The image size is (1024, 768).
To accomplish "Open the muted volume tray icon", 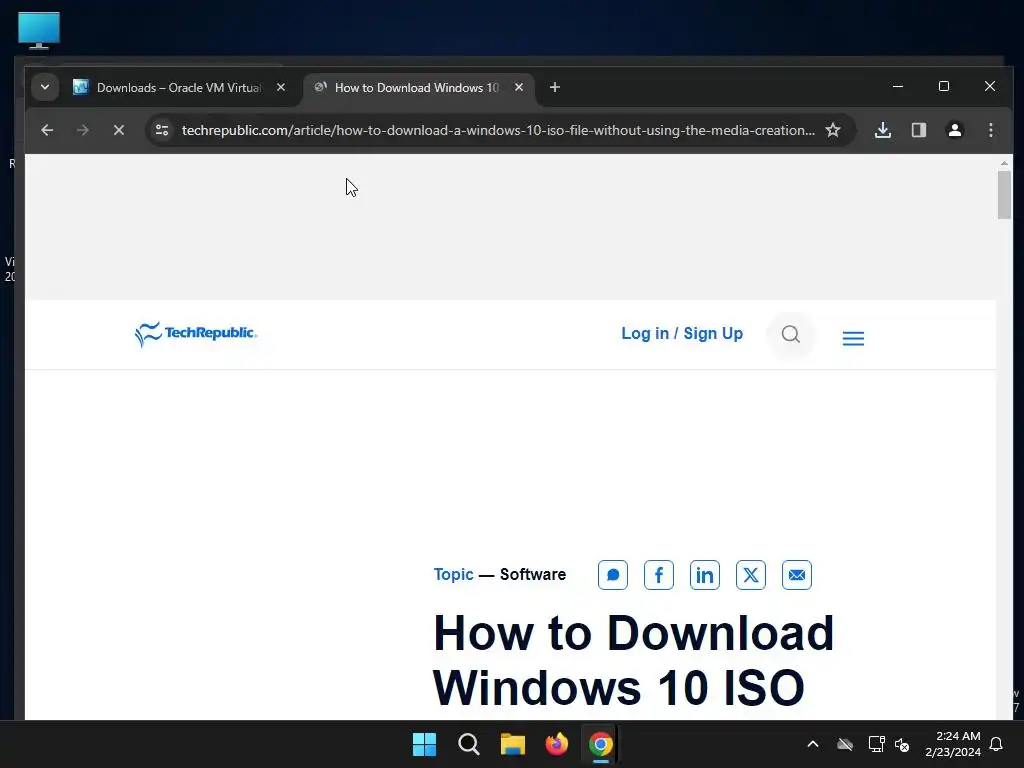I will click(902, 744).
